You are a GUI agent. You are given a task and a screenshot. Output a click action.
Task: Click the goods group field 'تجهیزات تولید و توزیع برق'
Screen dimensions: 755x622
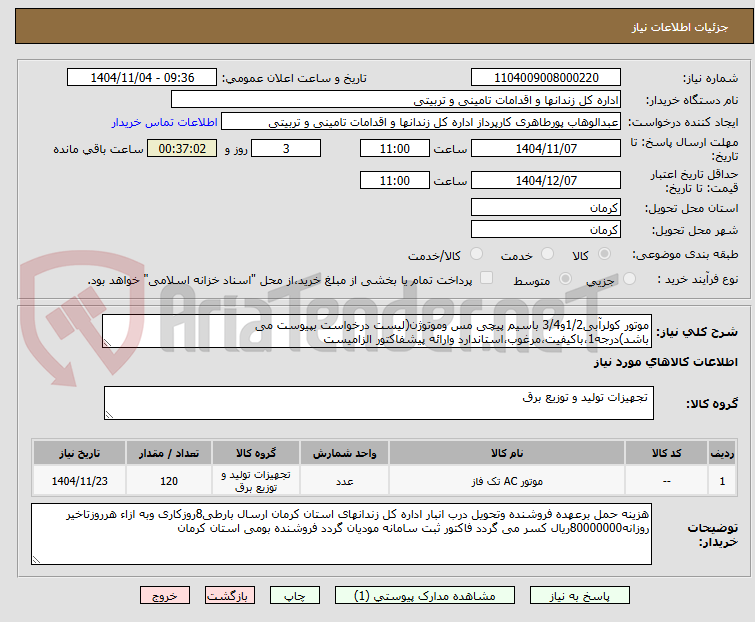[378, 403]
